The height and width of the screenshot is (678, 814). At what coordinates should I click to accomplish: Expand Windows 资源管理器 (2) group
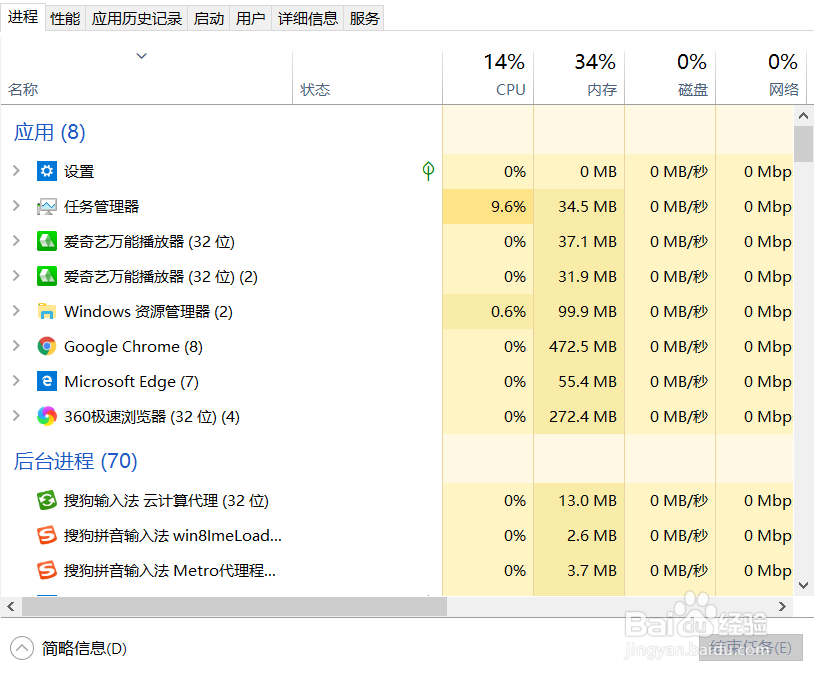pos(16,310)
